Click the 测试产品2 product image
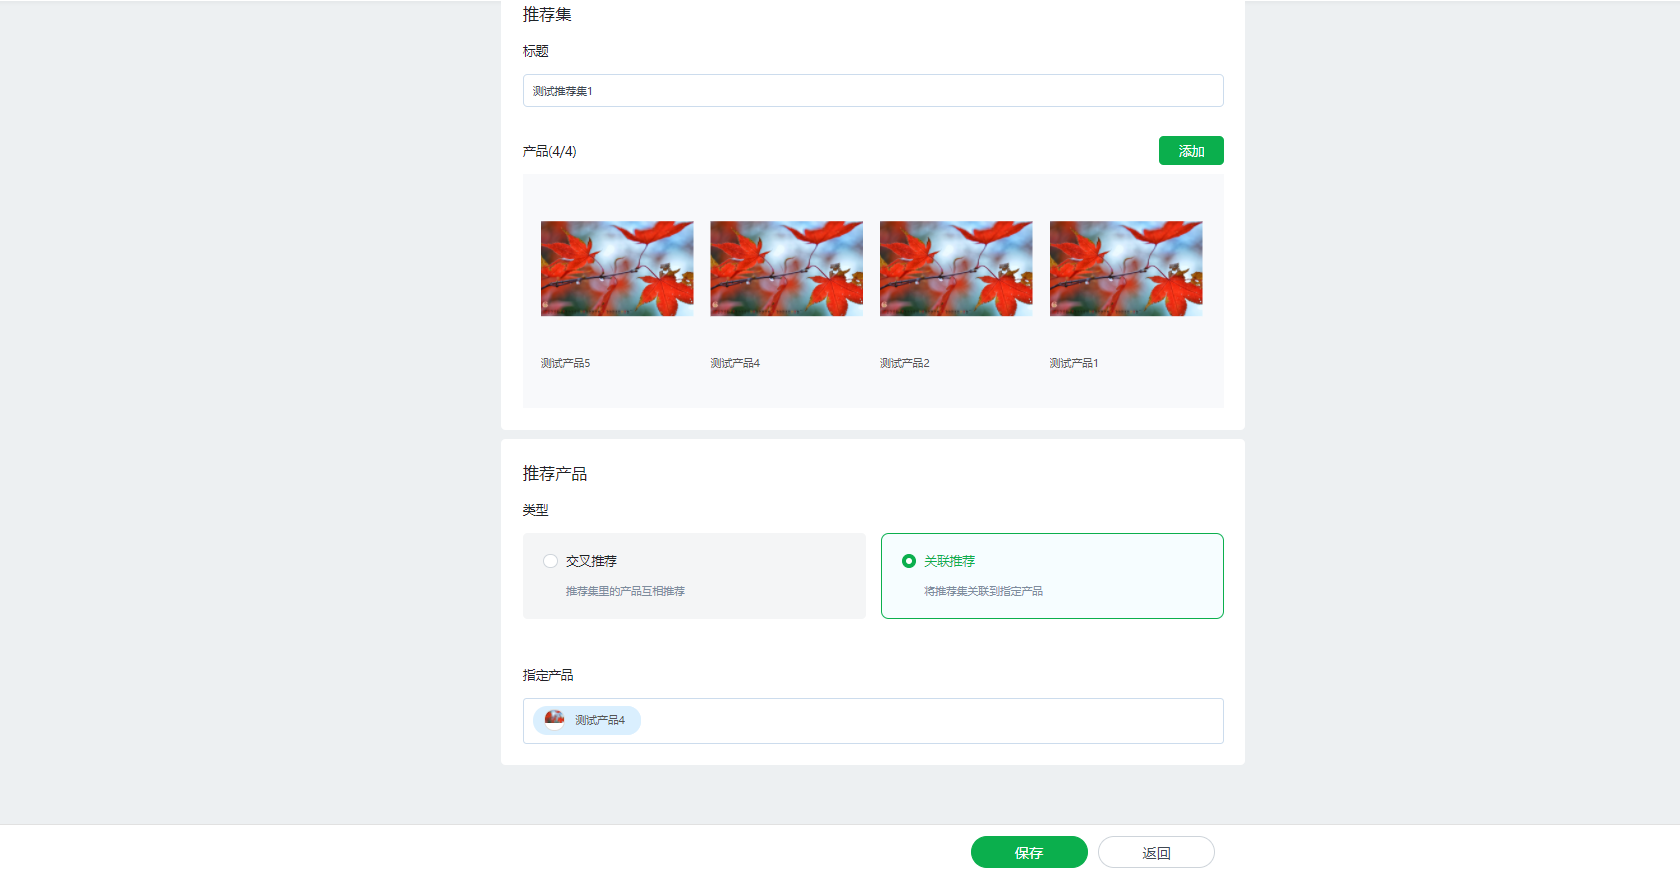This screenshot has width=1680, height=876. pos(956,269)
